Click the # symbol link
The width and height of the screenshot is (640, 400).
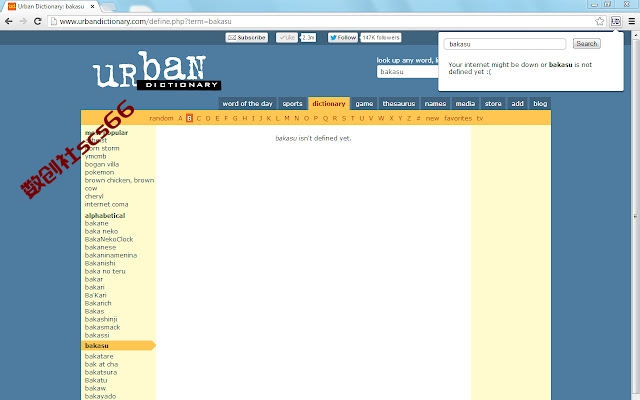click(418, 118)
